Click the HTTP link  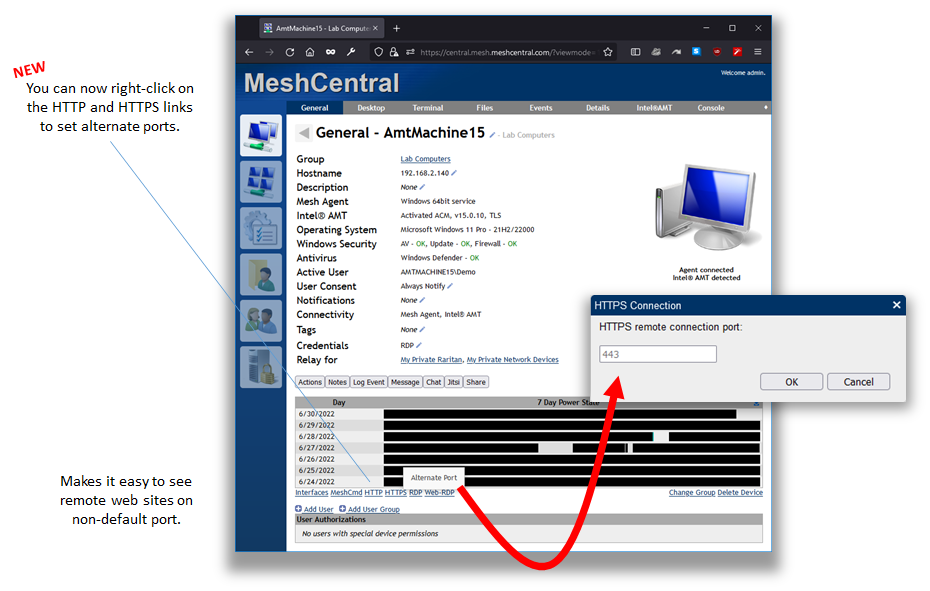[373, 492]
